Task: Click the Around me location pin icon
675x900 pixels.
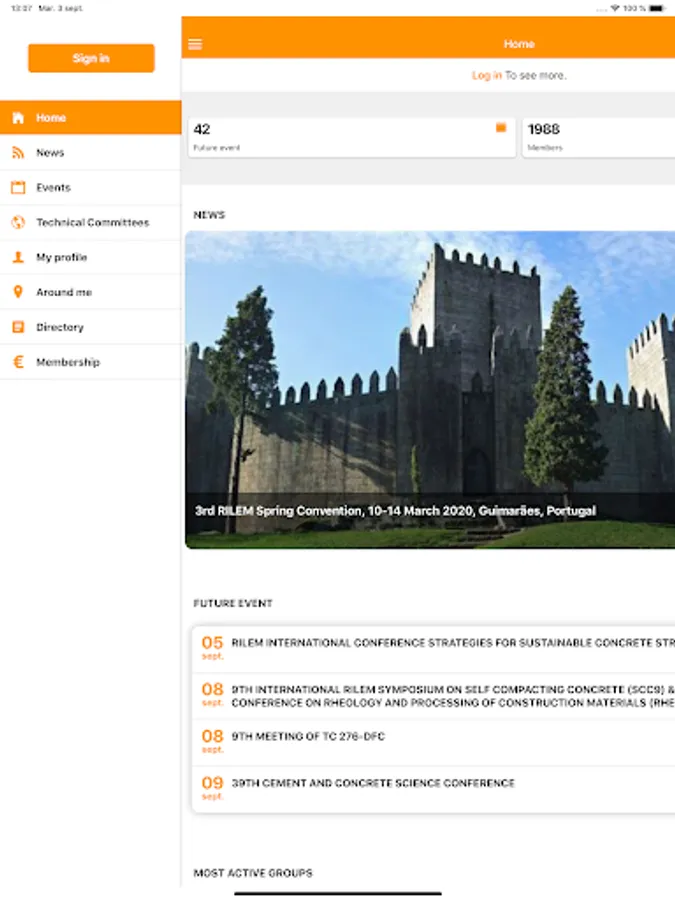Action: coord(18,292)
